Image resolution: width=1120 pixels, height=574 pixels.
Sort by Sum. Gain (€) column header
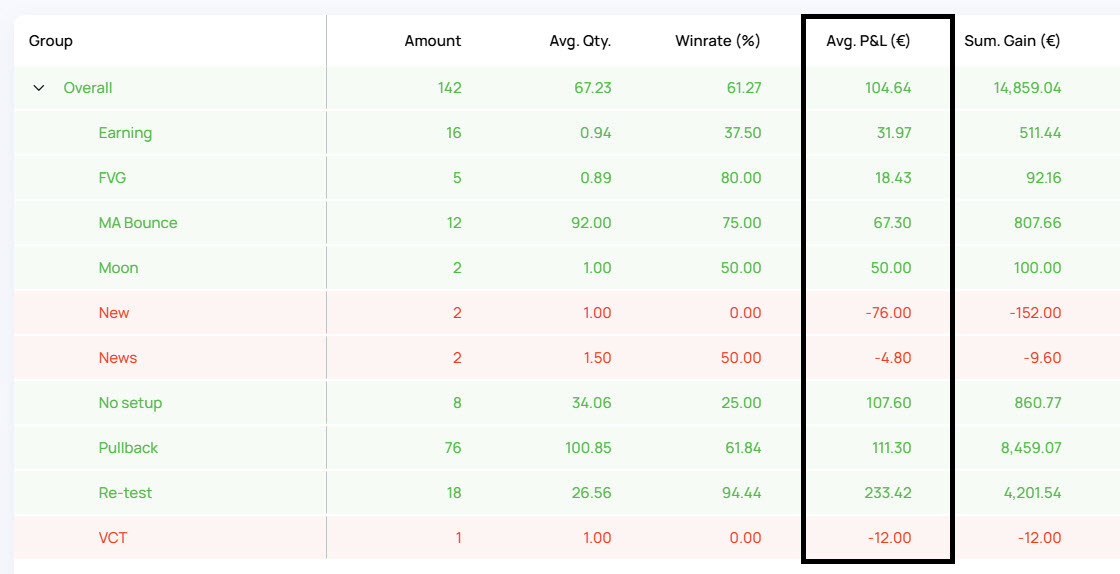[1012, 41]
